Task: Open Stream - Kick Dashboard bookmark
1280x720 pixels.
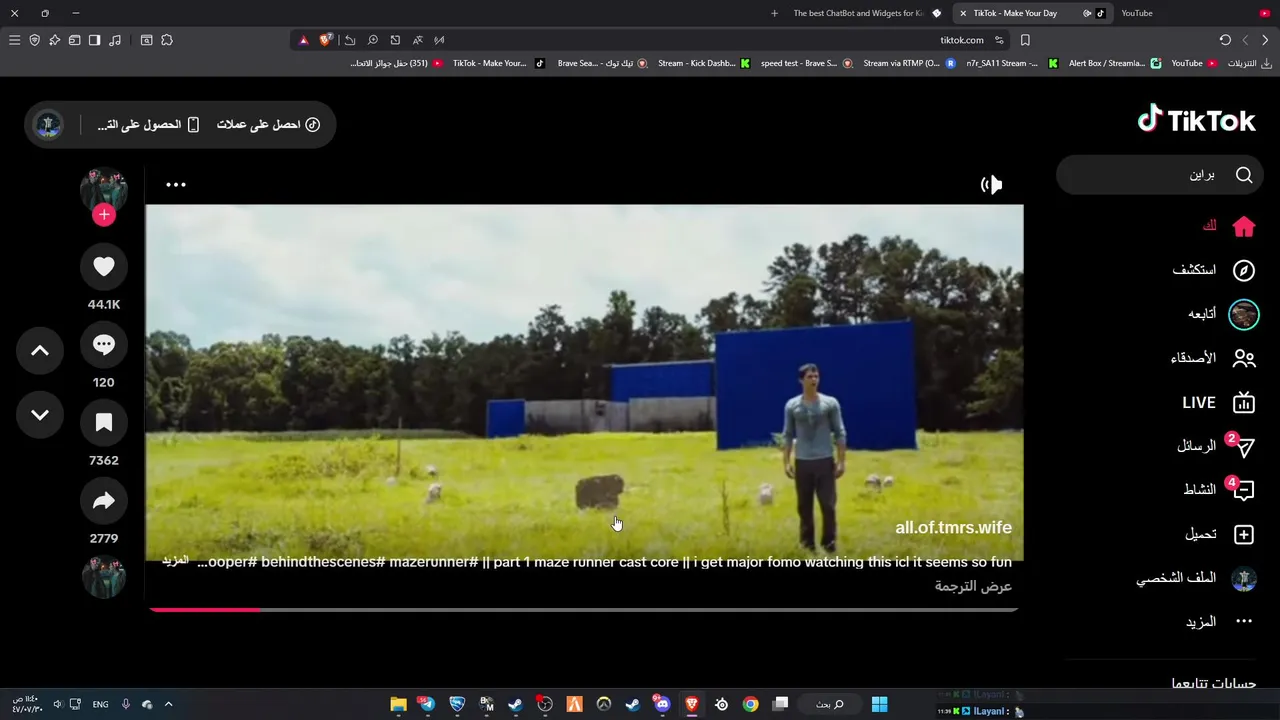Action: pos(704,63)
